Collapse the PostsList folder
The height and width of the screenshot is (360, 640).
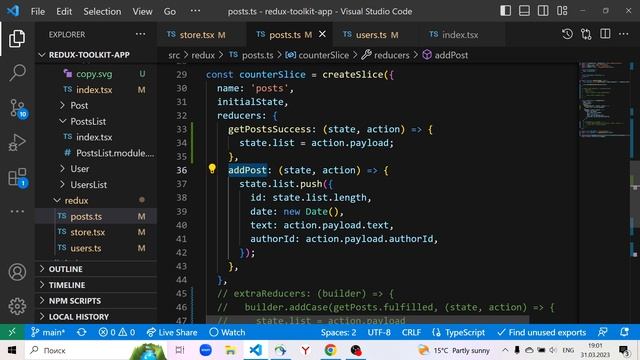(96, 121)
